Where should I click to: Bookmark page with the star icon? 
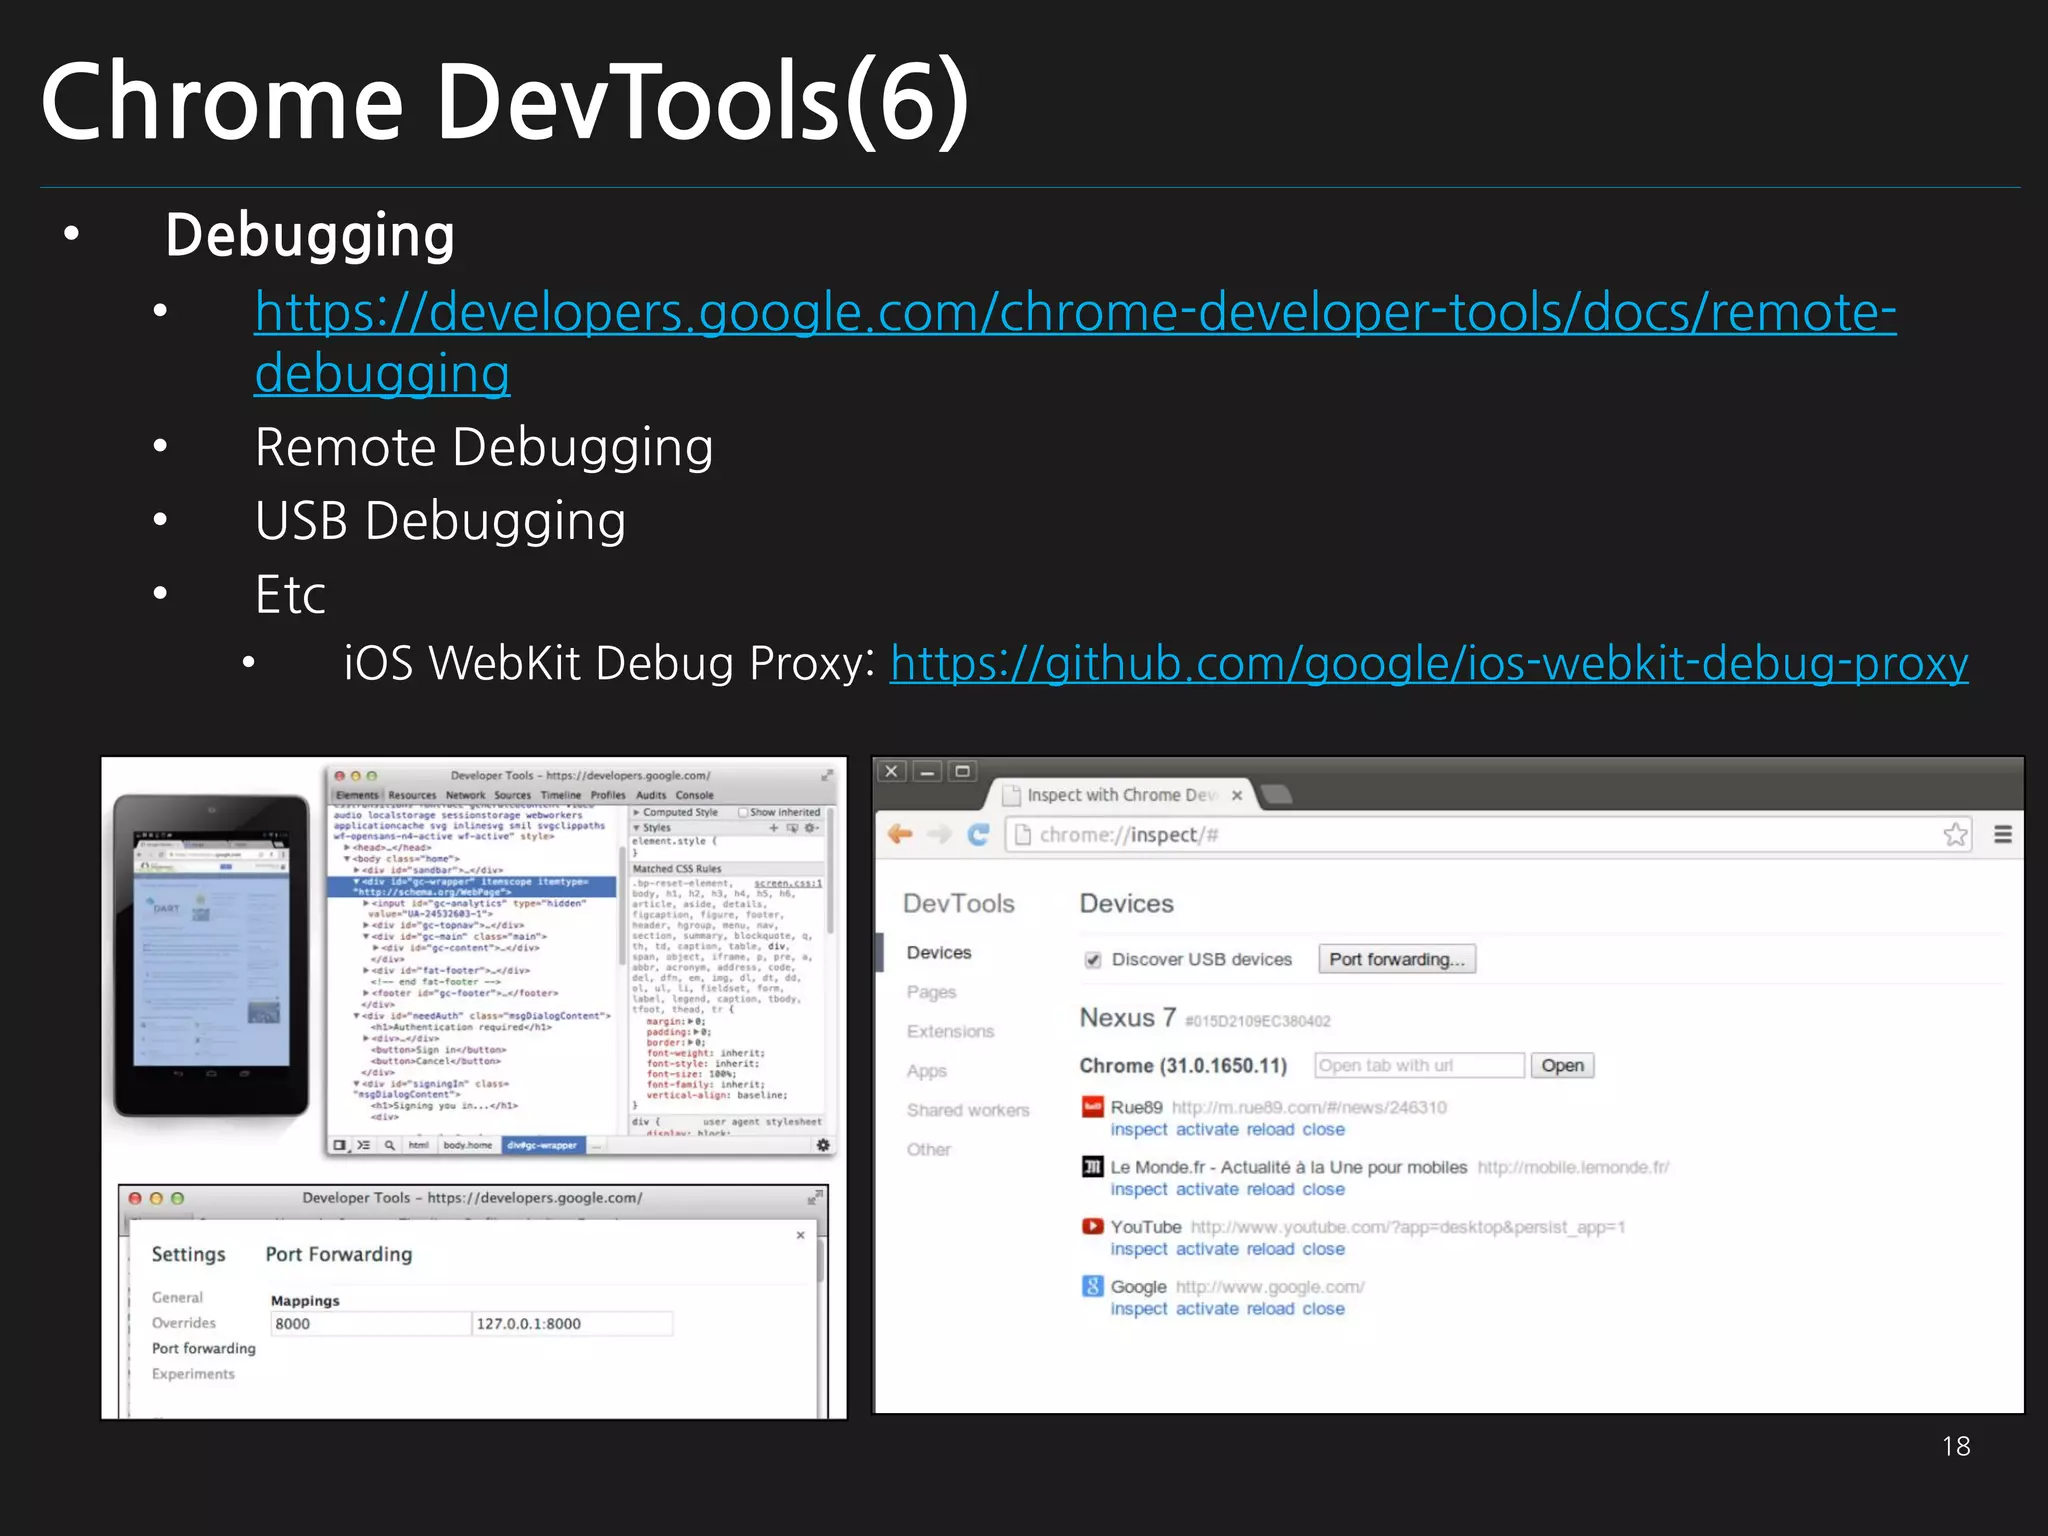(1956, 834)
